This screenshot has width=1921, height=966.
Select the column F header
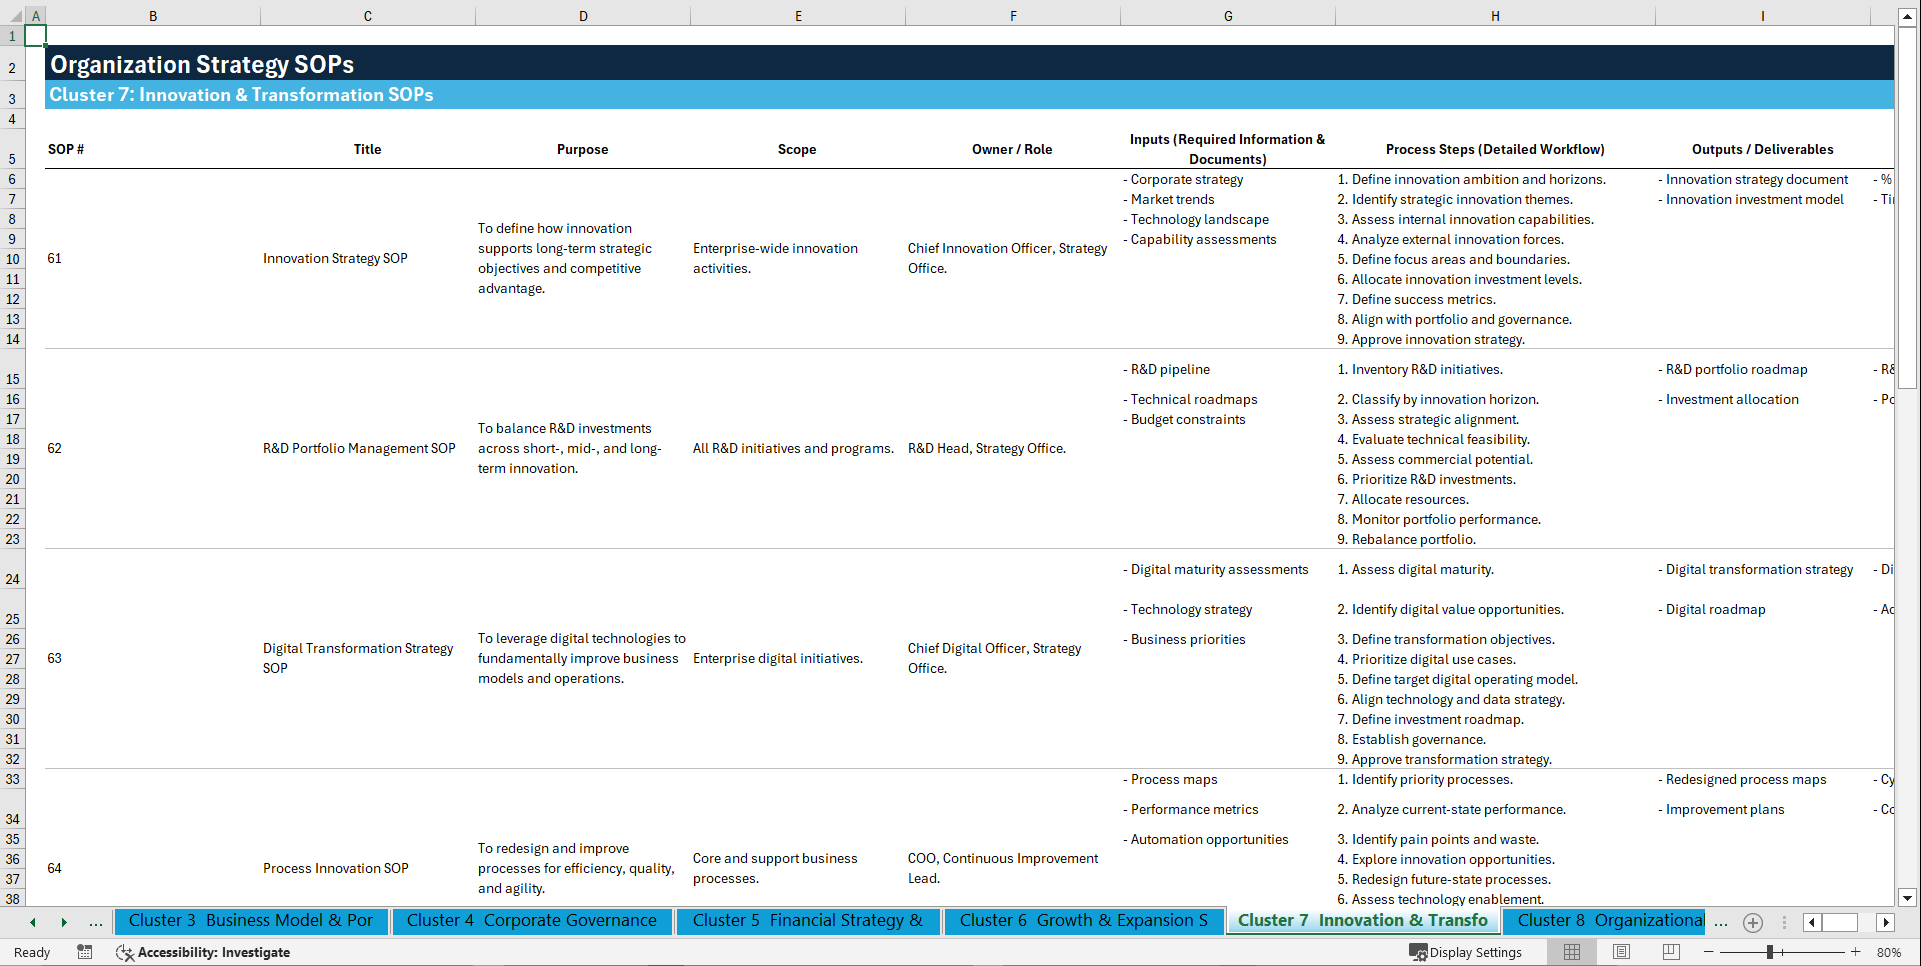[x=1013, y=16]
